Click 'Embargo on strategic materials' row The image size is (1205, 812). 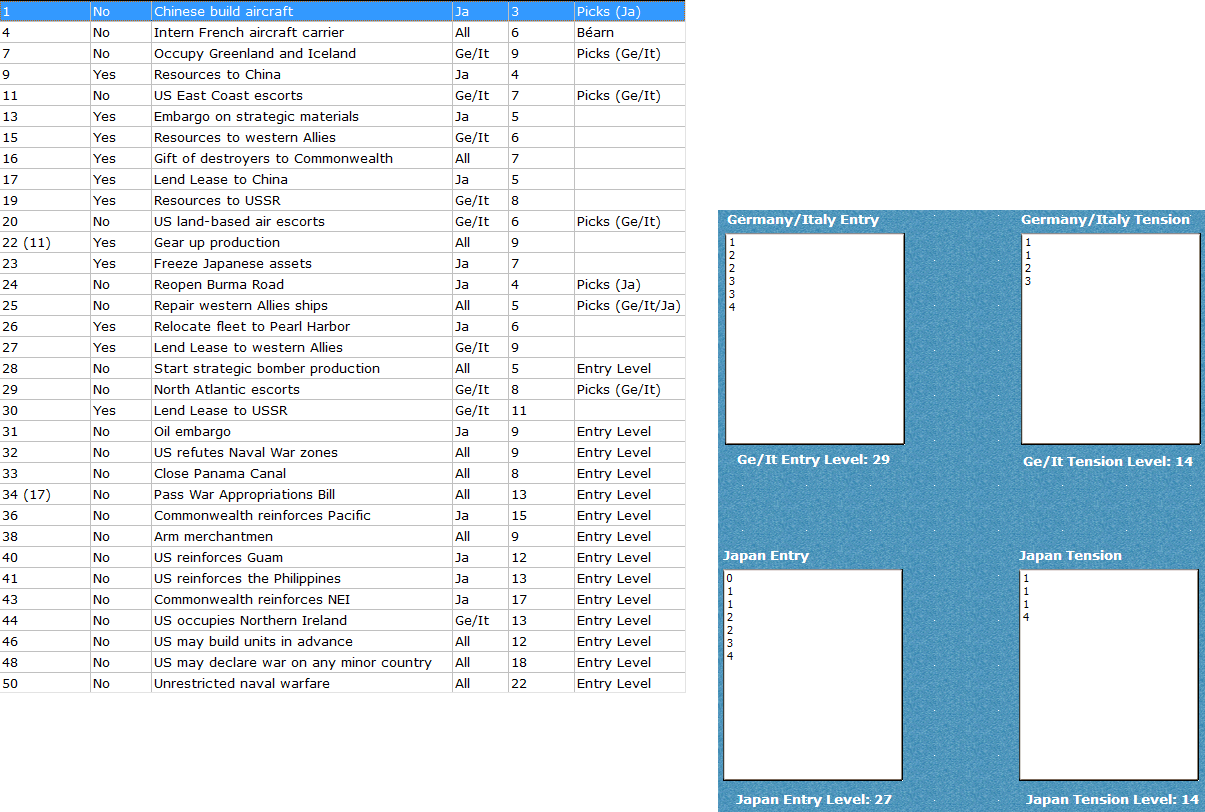pyautogui.click(x=343, y=116)
